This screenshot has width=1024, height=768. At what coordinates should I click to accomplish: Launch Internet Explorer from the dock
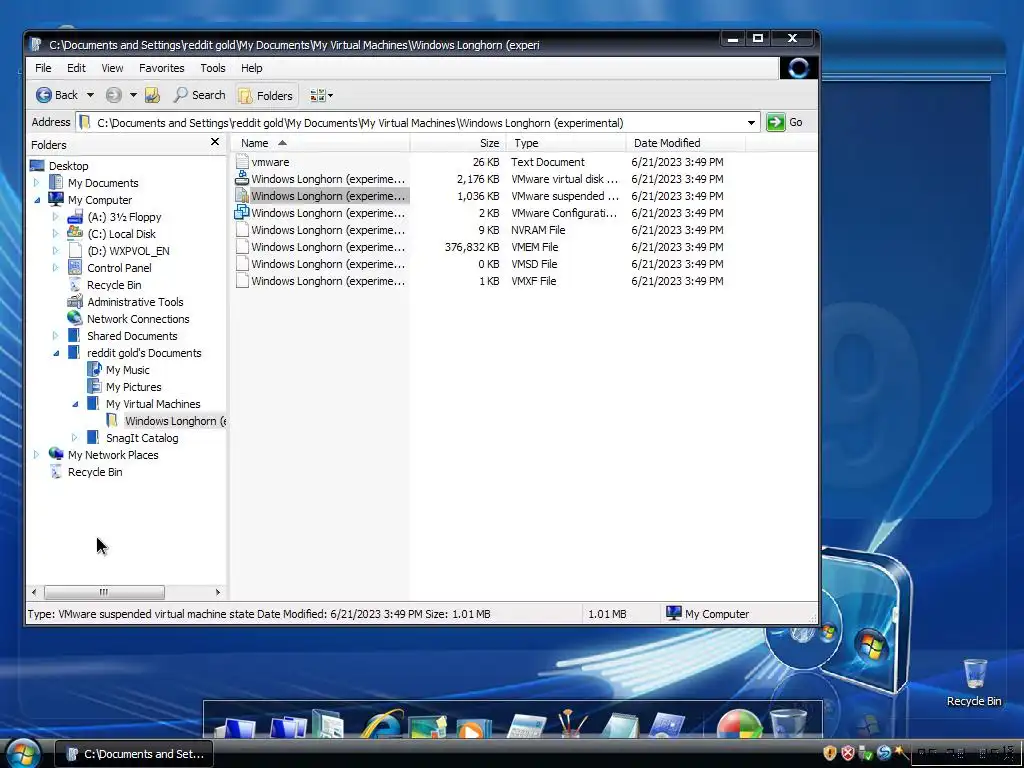382,724
